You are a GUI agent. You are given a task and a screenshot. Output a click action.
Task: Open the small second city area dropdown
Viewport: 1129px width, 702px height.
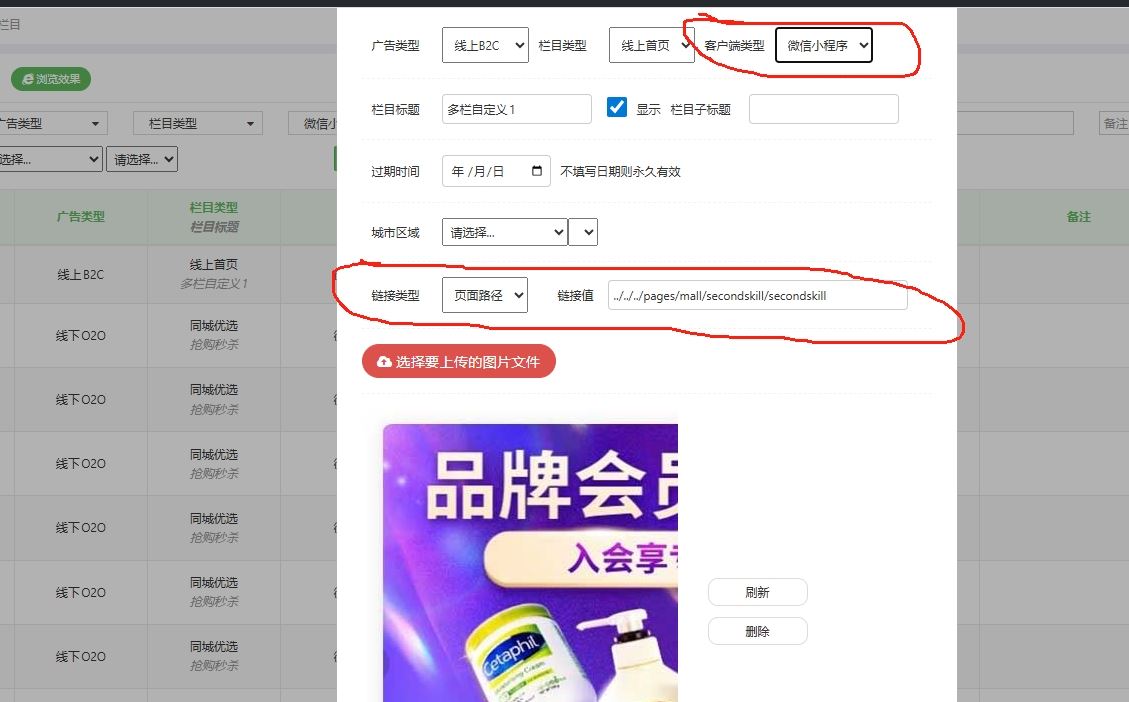(x=583, y=232)
